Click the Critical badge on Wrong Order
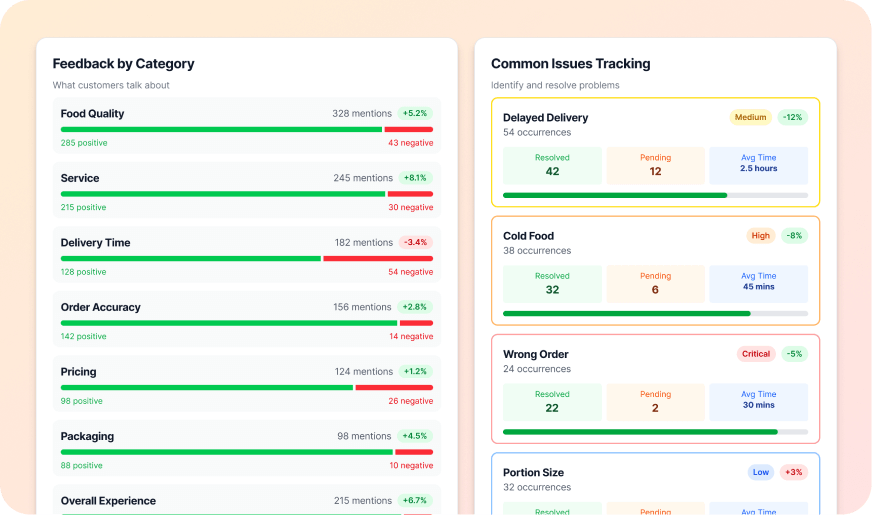Screen dimensions: 872x515 (x=755, y=354)
